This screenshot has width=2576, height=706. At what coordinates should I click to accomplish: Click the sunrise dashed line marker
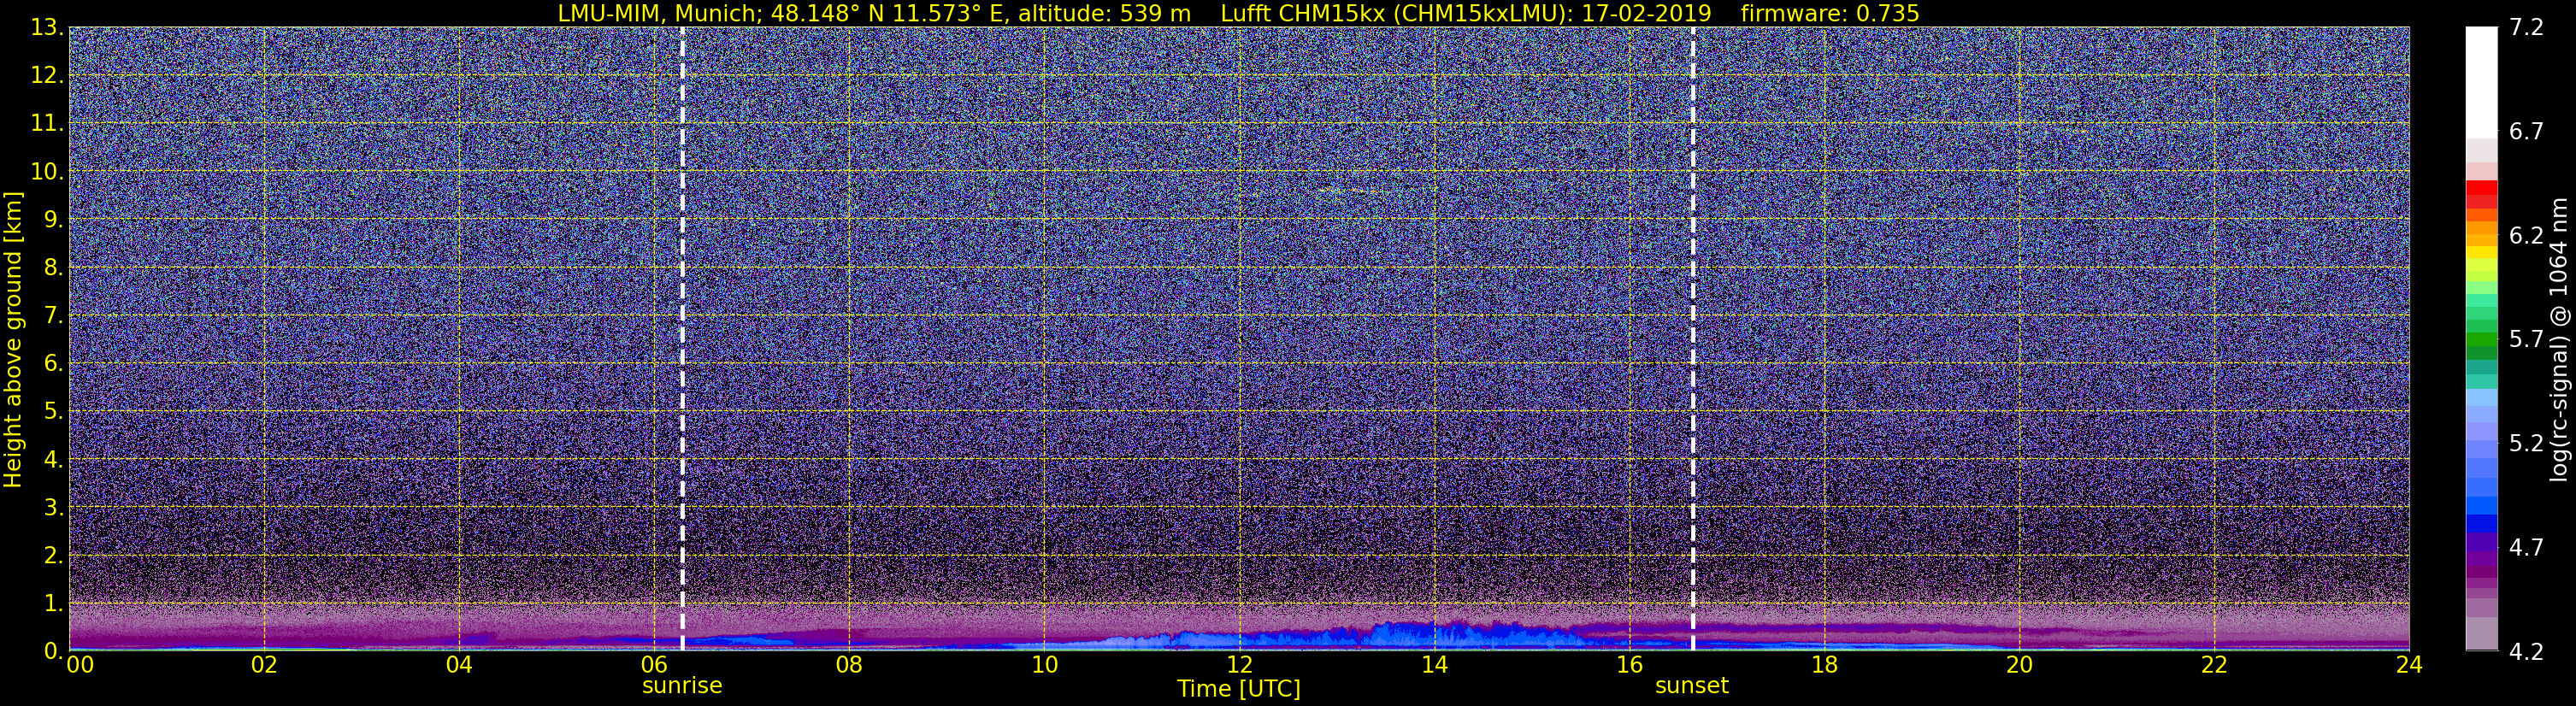[682, 338]
